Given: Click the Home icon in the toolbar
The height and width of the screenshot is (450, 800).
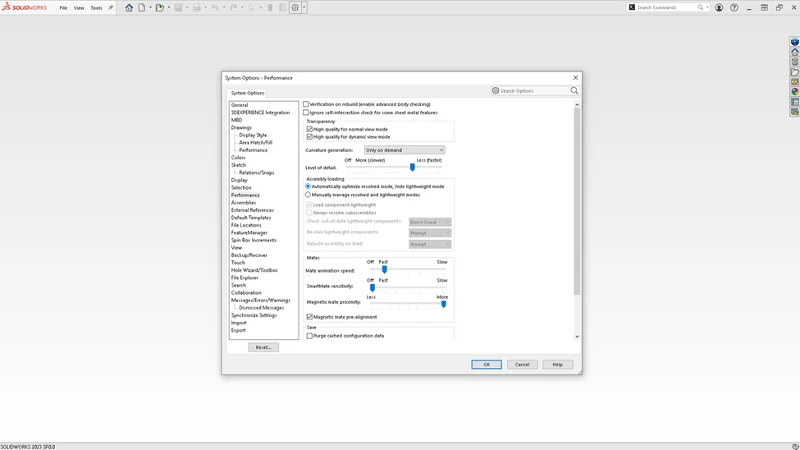Looking at the screenshot, I should [129, 8].
